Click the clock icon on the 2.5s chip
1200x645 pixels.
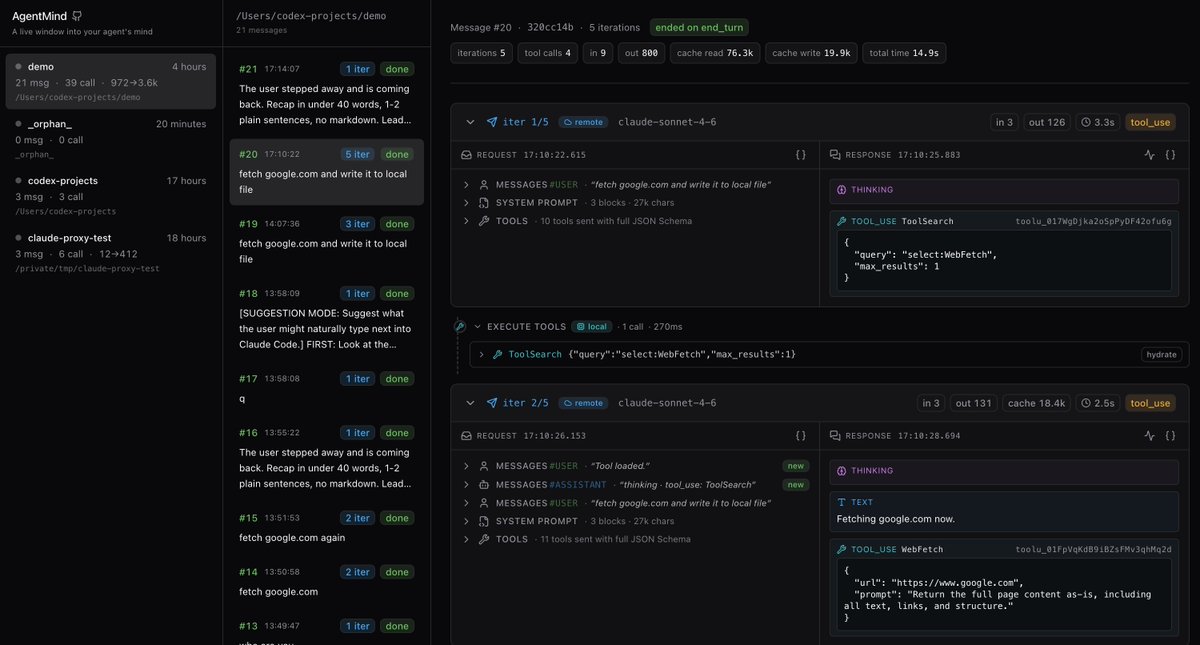coord(1086,403)
